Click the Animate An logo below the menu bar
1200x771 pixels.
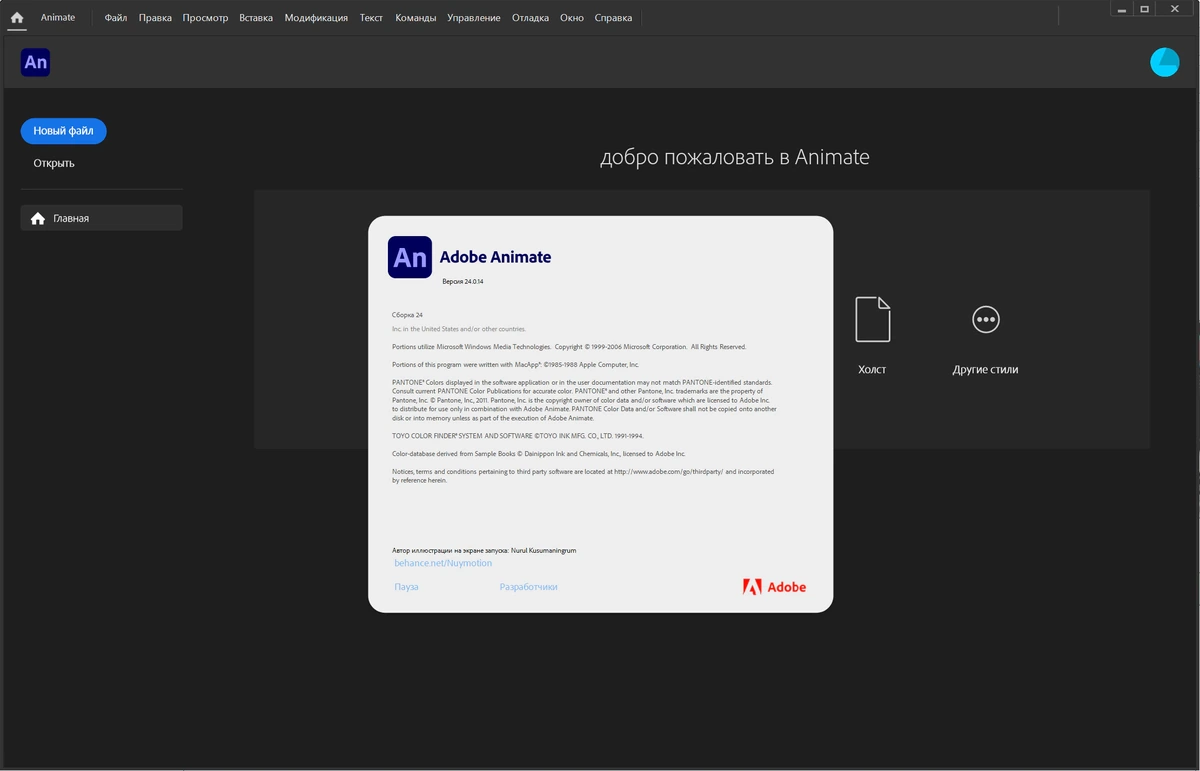(x=35, y=62)
